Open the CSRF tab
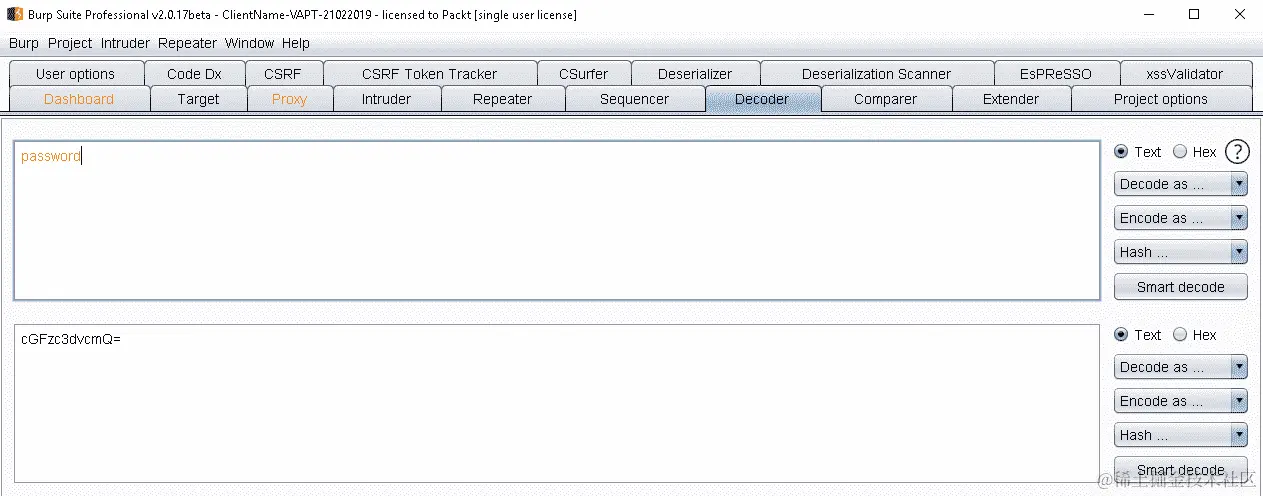This screenshot has height=496, width=1263. coord(283,74)
